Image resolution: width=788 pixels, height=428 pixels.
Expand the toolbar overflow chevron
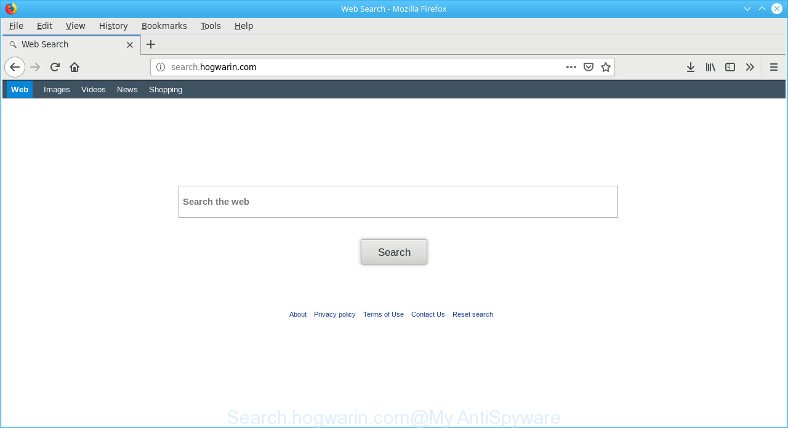coord(750,67)
